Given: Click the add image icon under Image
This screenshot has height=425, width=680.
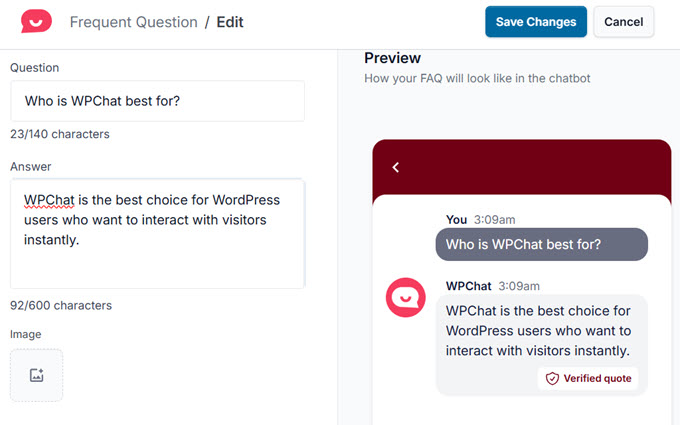Looking at the screenshot, I should pos(36,375).
